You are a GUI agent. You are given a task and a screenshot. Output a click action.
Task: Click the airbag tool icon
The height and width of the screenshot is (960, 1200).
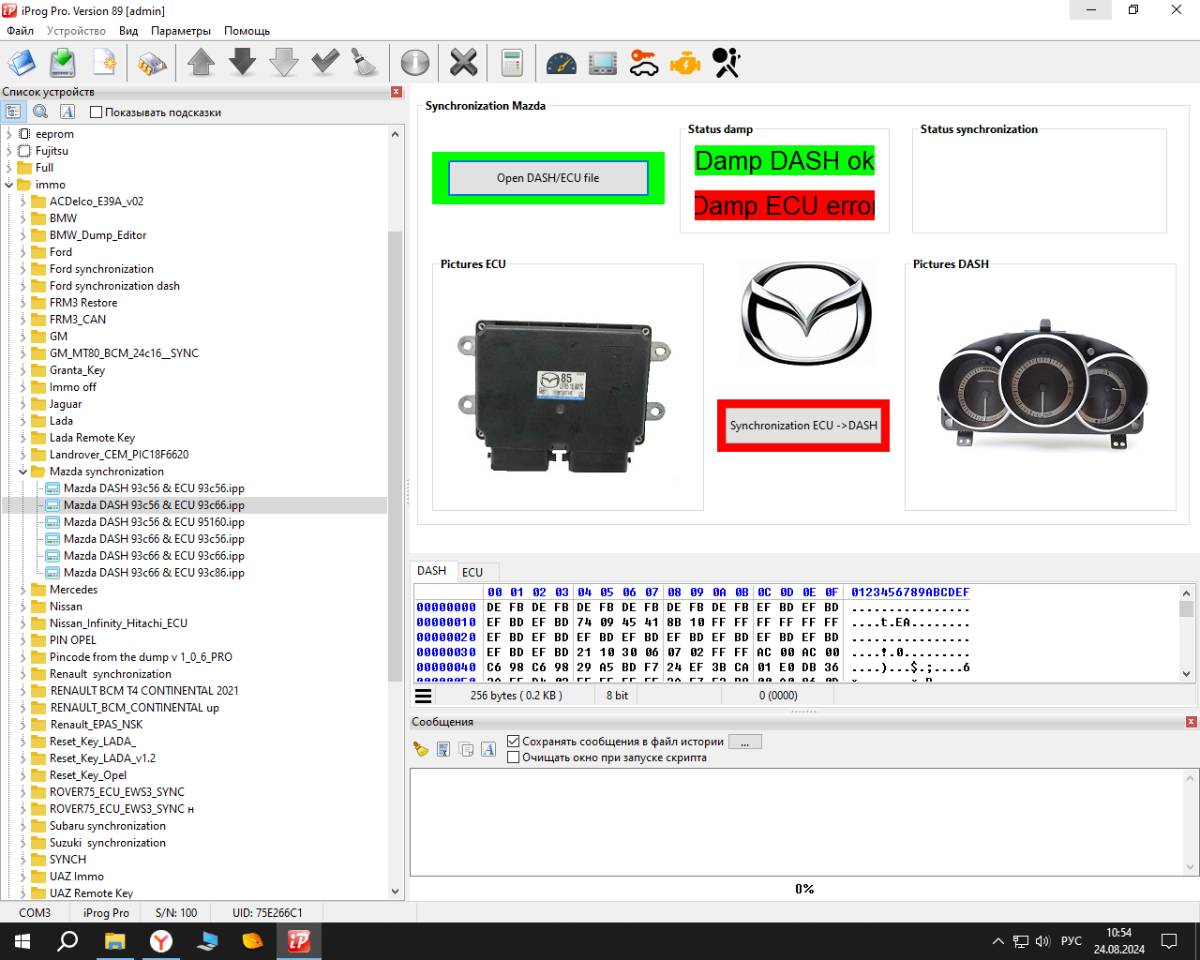[x=726, y=63]
